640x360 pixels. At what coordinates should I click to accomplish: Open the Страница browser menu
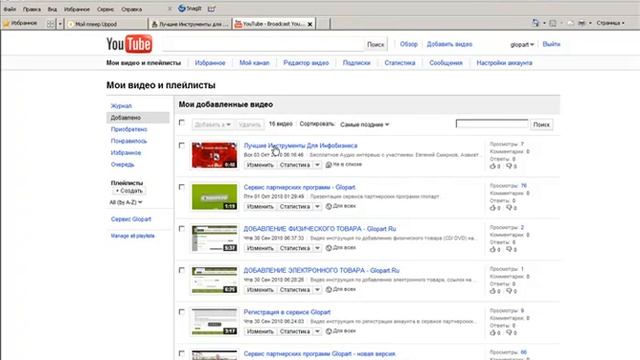click(x=610, y=23)
